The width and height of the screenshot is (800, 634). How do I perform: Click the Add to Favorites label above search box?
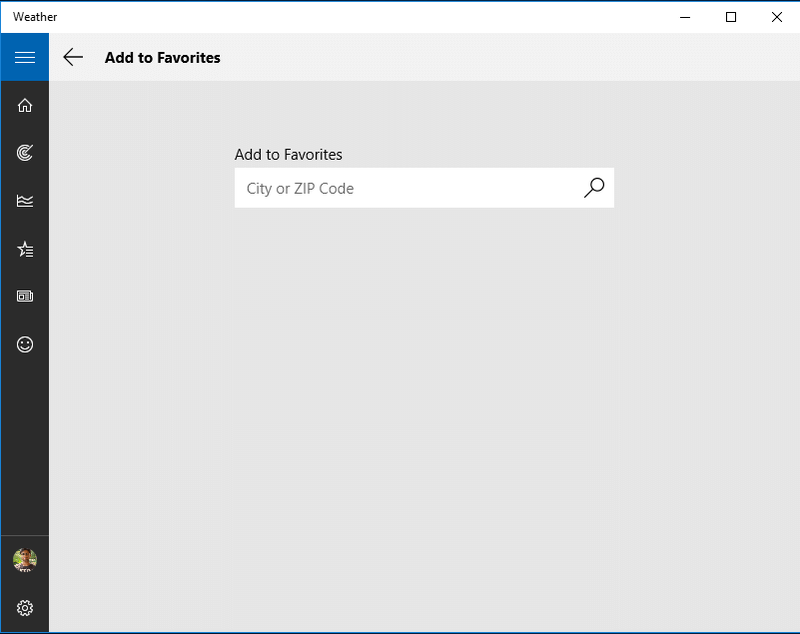coord(288,155)
